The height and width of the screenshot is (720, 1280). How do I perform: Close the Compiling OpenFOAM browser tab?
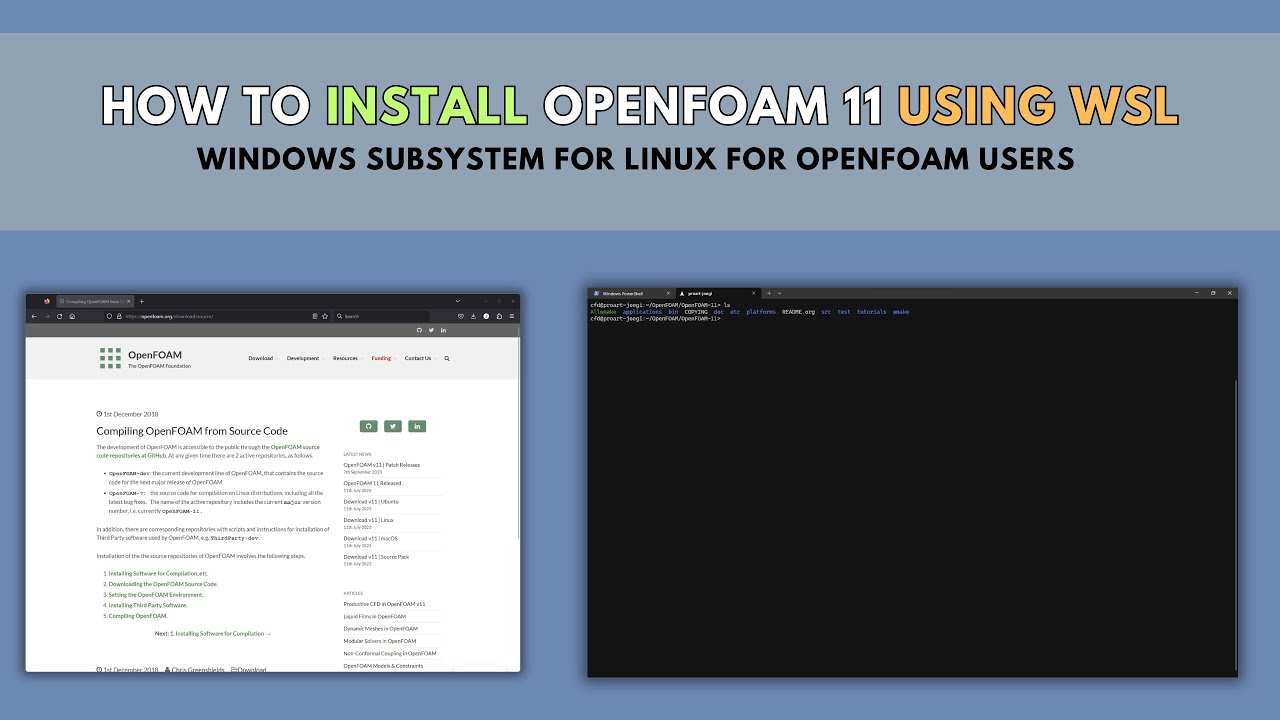pos(128,301)
